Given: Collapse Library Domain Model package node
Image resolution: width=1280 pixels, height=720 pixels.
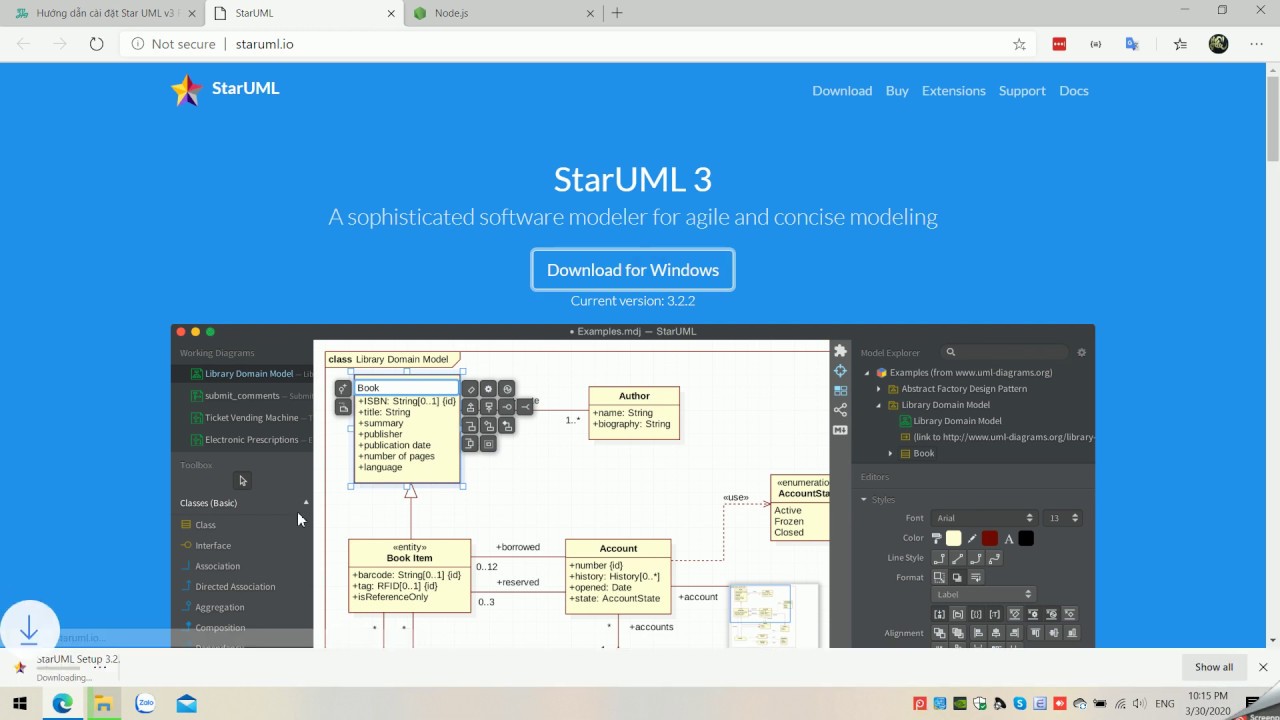Looking at the screenshot, I should point(879,405).
